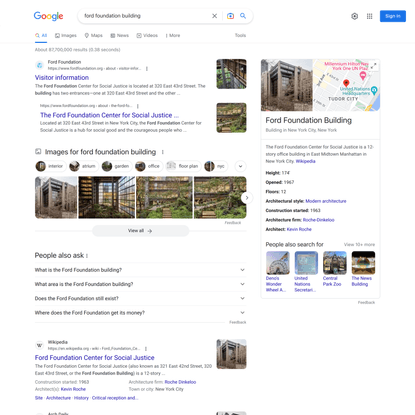The height and width of the screenshot is (415, 415).
Task: Click Ford Foundation site favicon
Action: click(x=39, y=65)
